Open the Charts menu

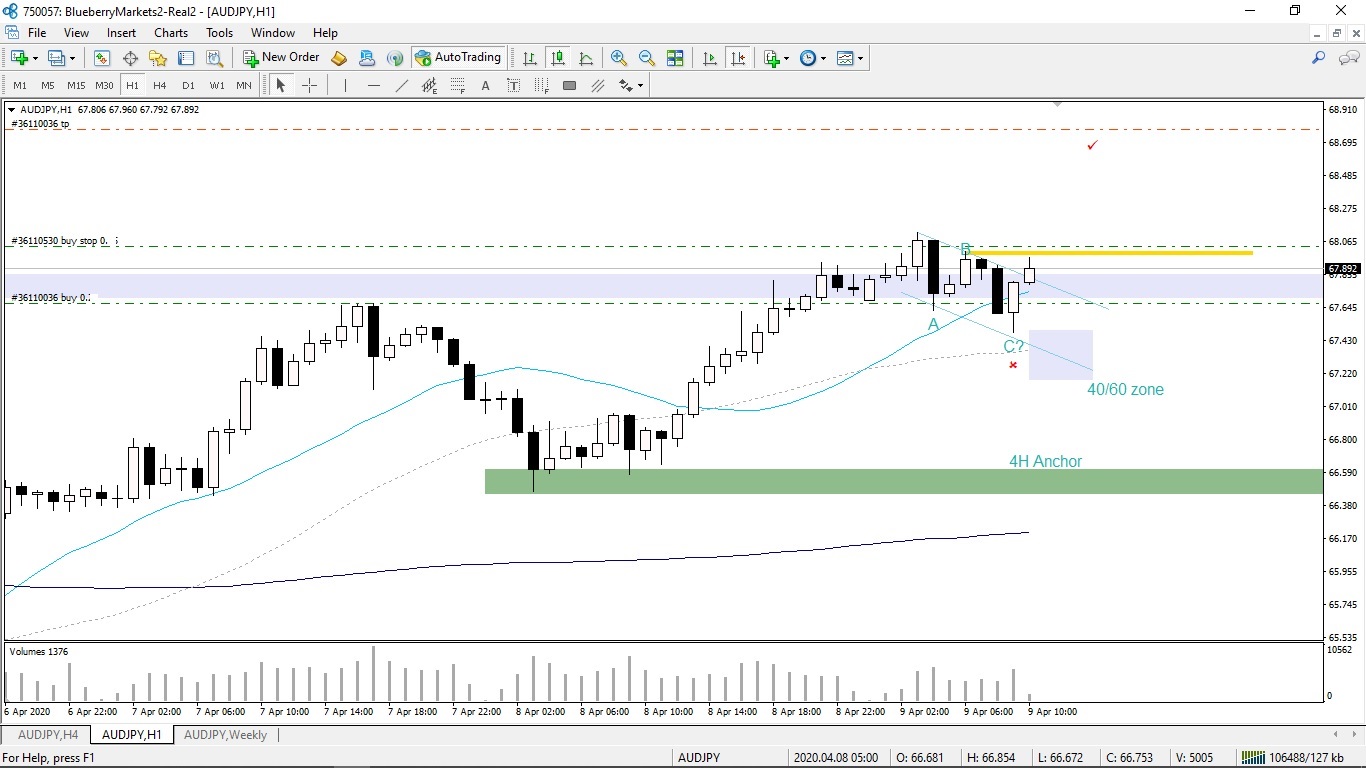[171, 33]
